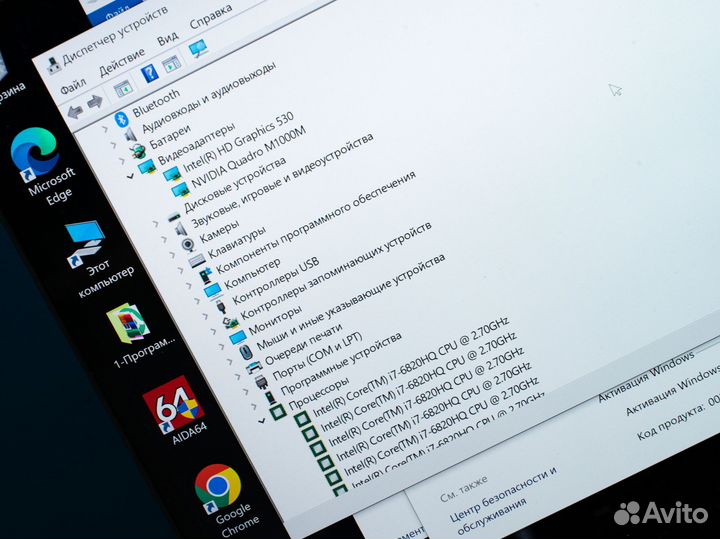This screenshot has height=539, width=720.
Task: Expand the Дисковые устройства node
Action: click(x=155, y=223)
